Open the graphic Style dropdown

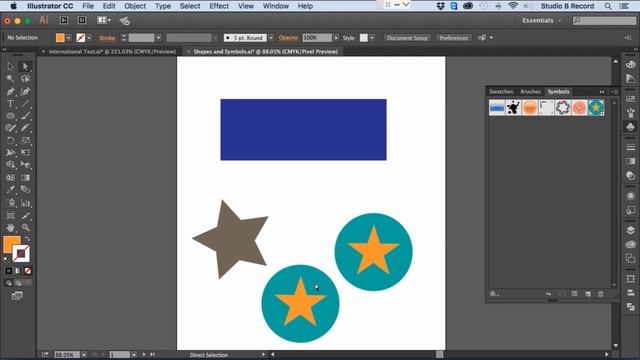[x=372, y=38]
